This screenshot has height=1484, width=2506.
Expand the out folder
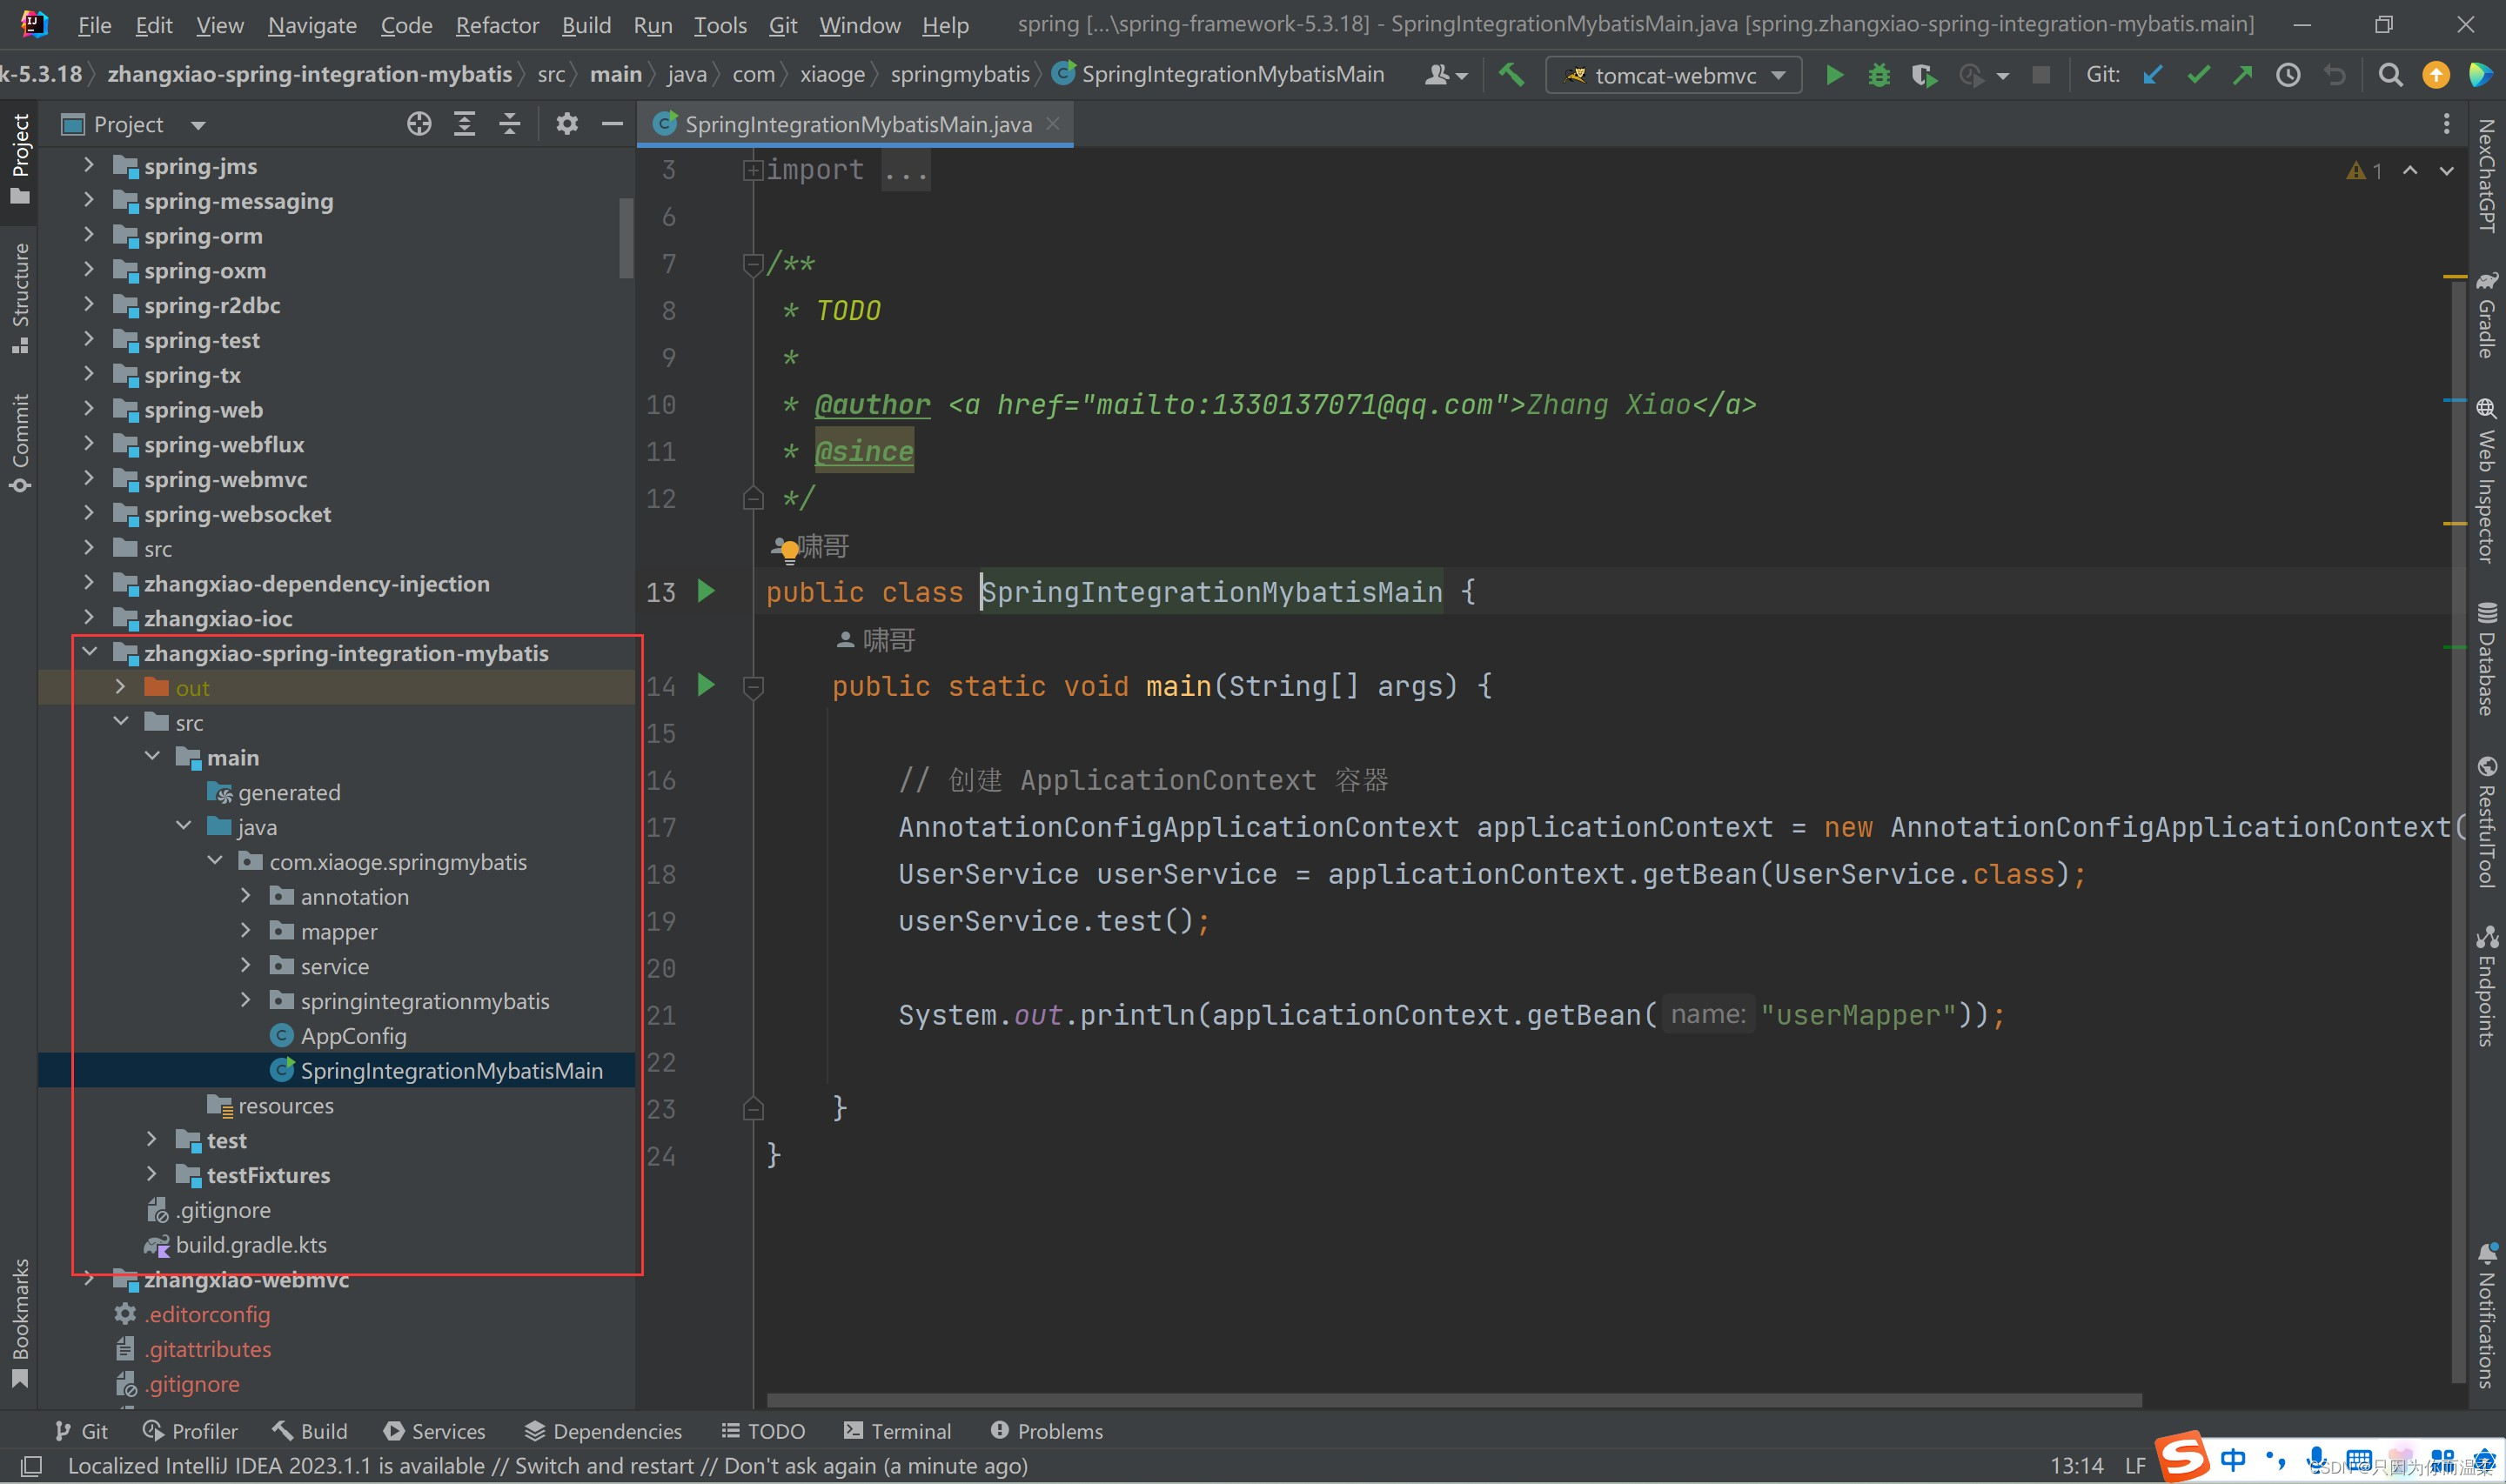(x=120, y=687)
